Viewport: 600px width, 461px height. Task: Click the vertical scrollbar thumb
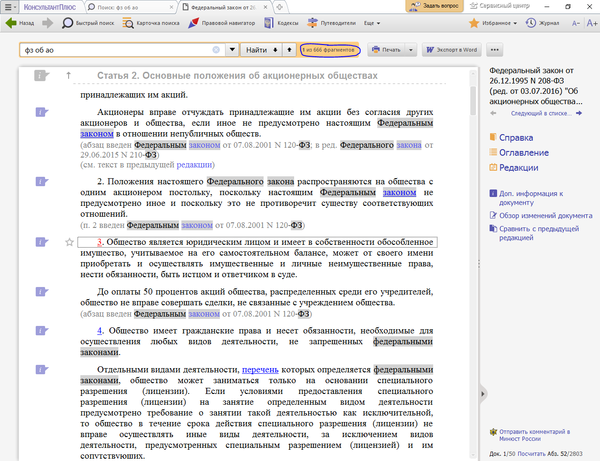pos(473,100)
